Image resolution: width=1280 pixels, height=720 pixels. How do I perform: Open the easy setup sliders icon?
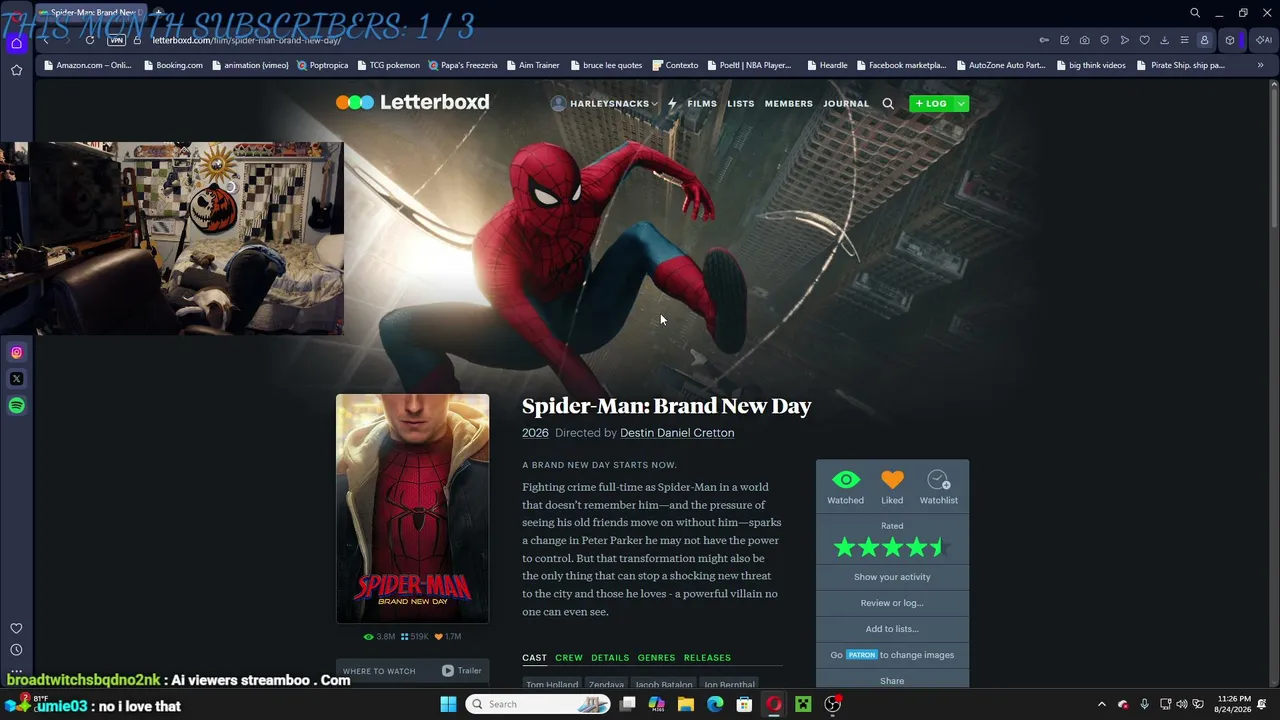(x=1184, y=40)
